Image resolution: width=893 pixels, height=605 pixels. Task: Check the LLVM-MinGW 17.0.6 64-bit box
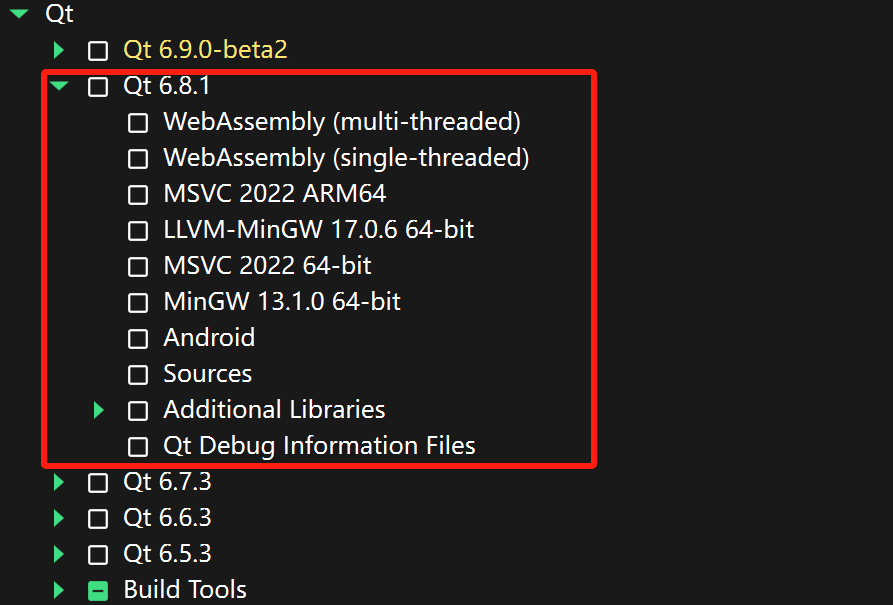tap(137, 230)
